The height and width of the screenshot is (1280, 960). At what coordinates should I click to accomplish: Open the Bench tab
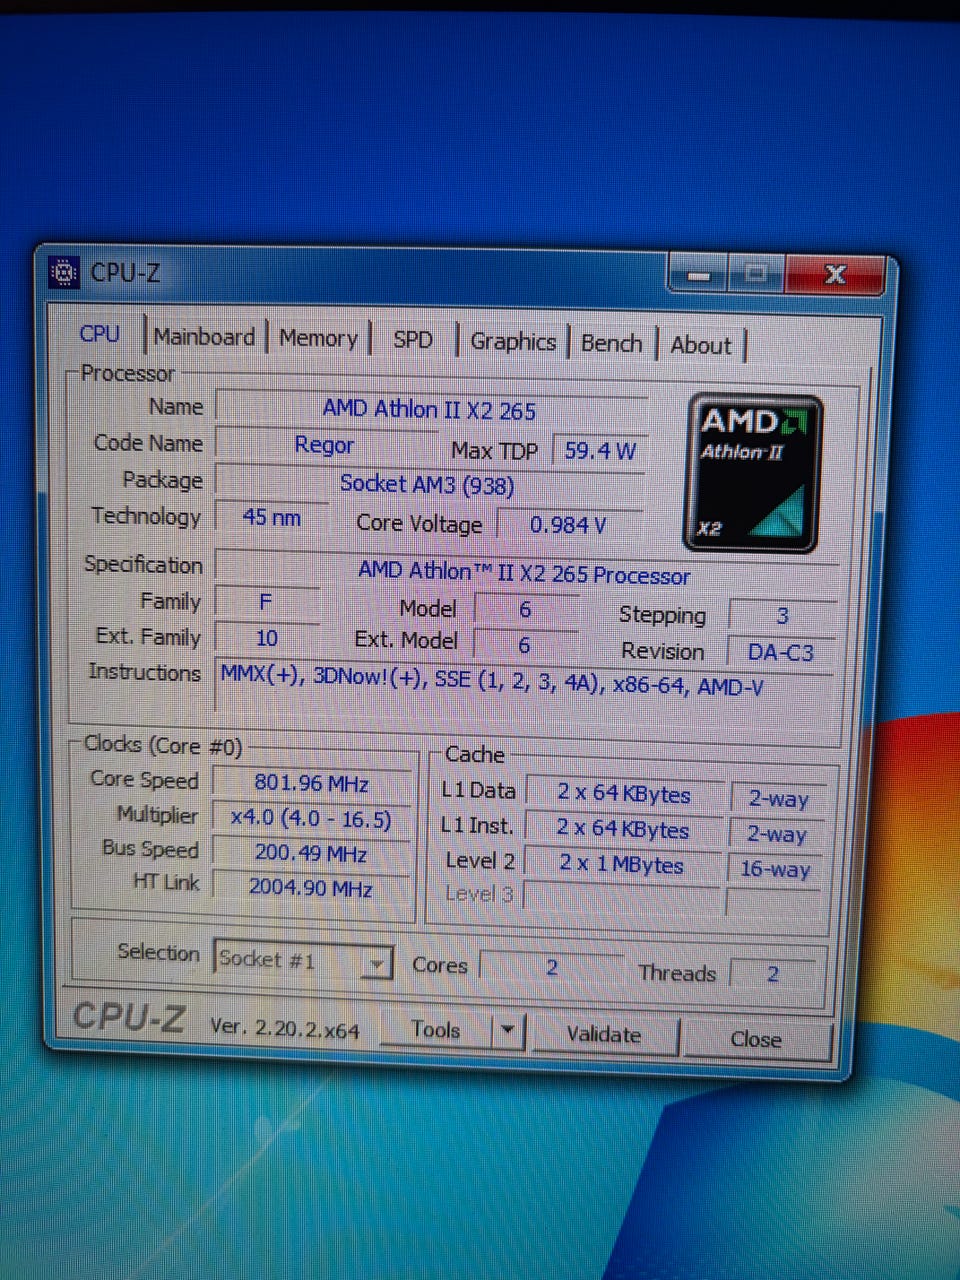[x=611, y=344]
